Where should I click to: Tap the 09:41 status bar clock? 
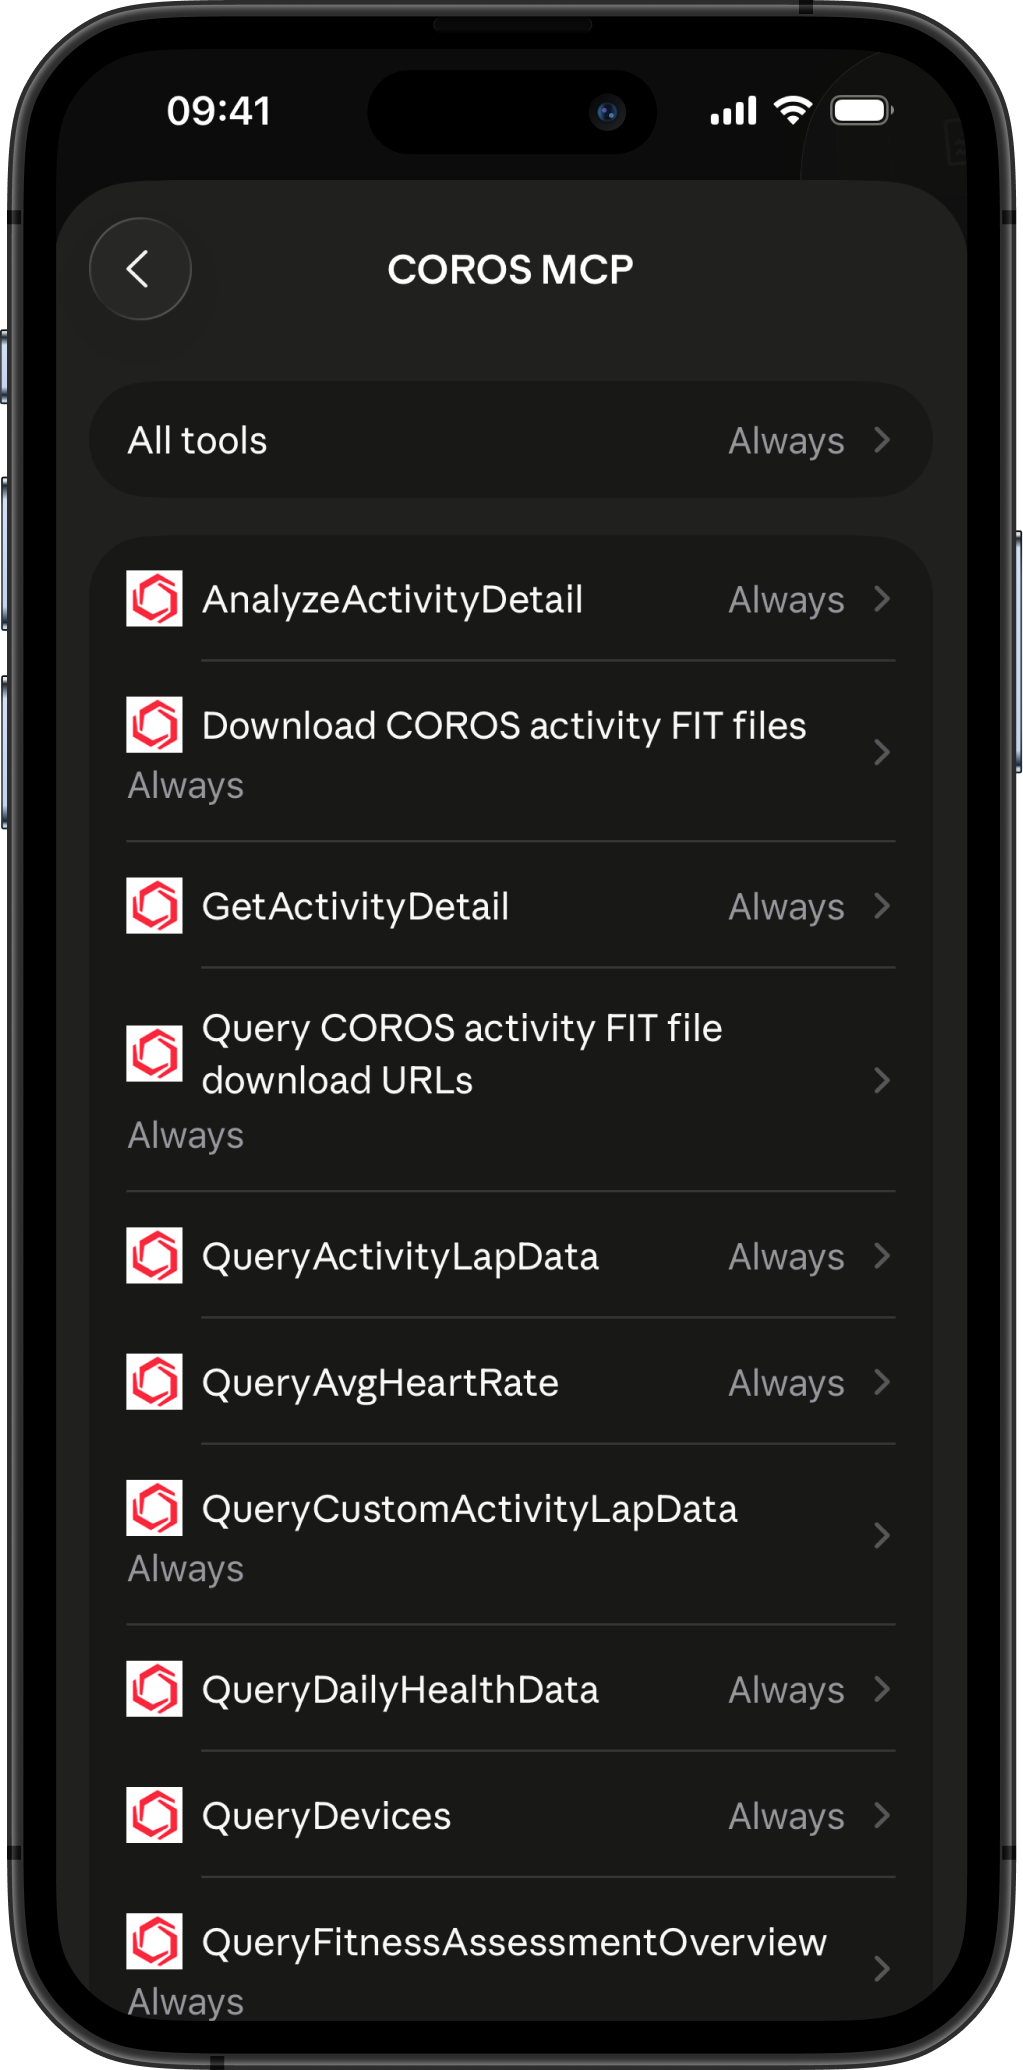[x=219, y=111]
